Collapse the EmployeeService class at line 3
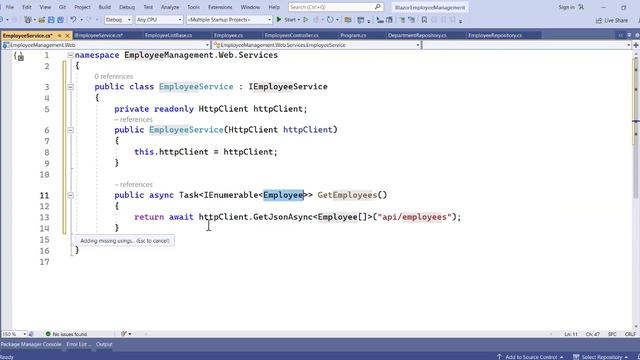 pyautogui.click(x=70, y=87)
